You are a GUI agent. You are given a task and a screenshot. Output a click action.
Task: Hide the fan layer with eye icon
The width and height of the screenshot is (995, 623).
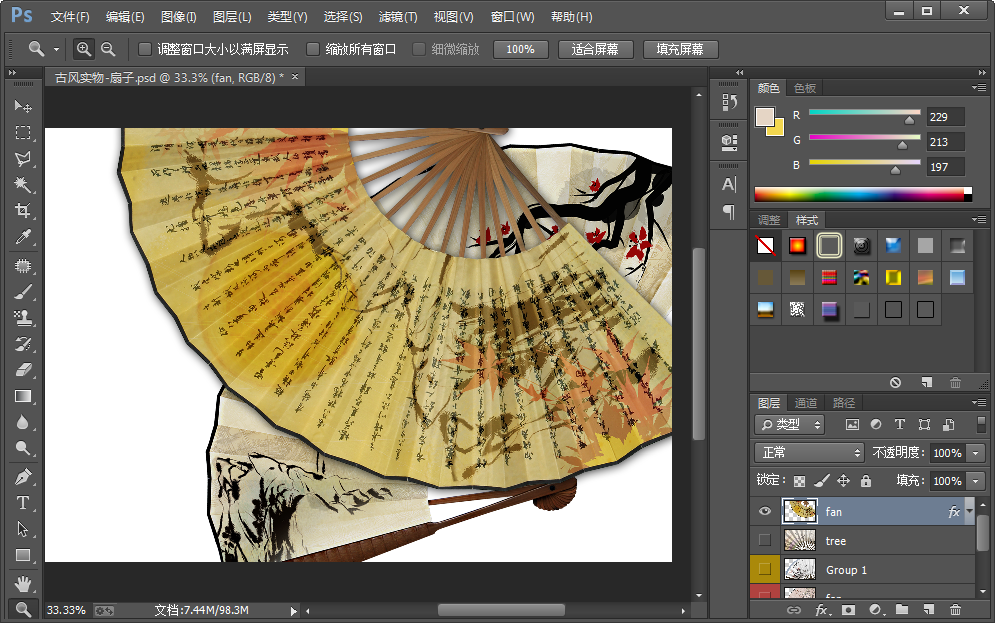(765, 511)
